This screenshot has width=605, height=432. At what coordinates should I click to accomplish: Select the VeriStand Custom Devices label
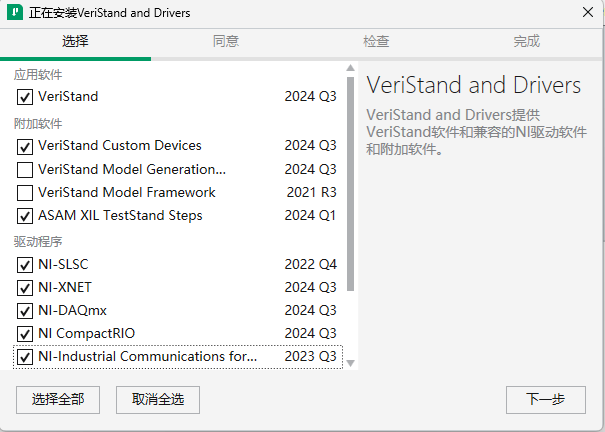pos(120,145)
